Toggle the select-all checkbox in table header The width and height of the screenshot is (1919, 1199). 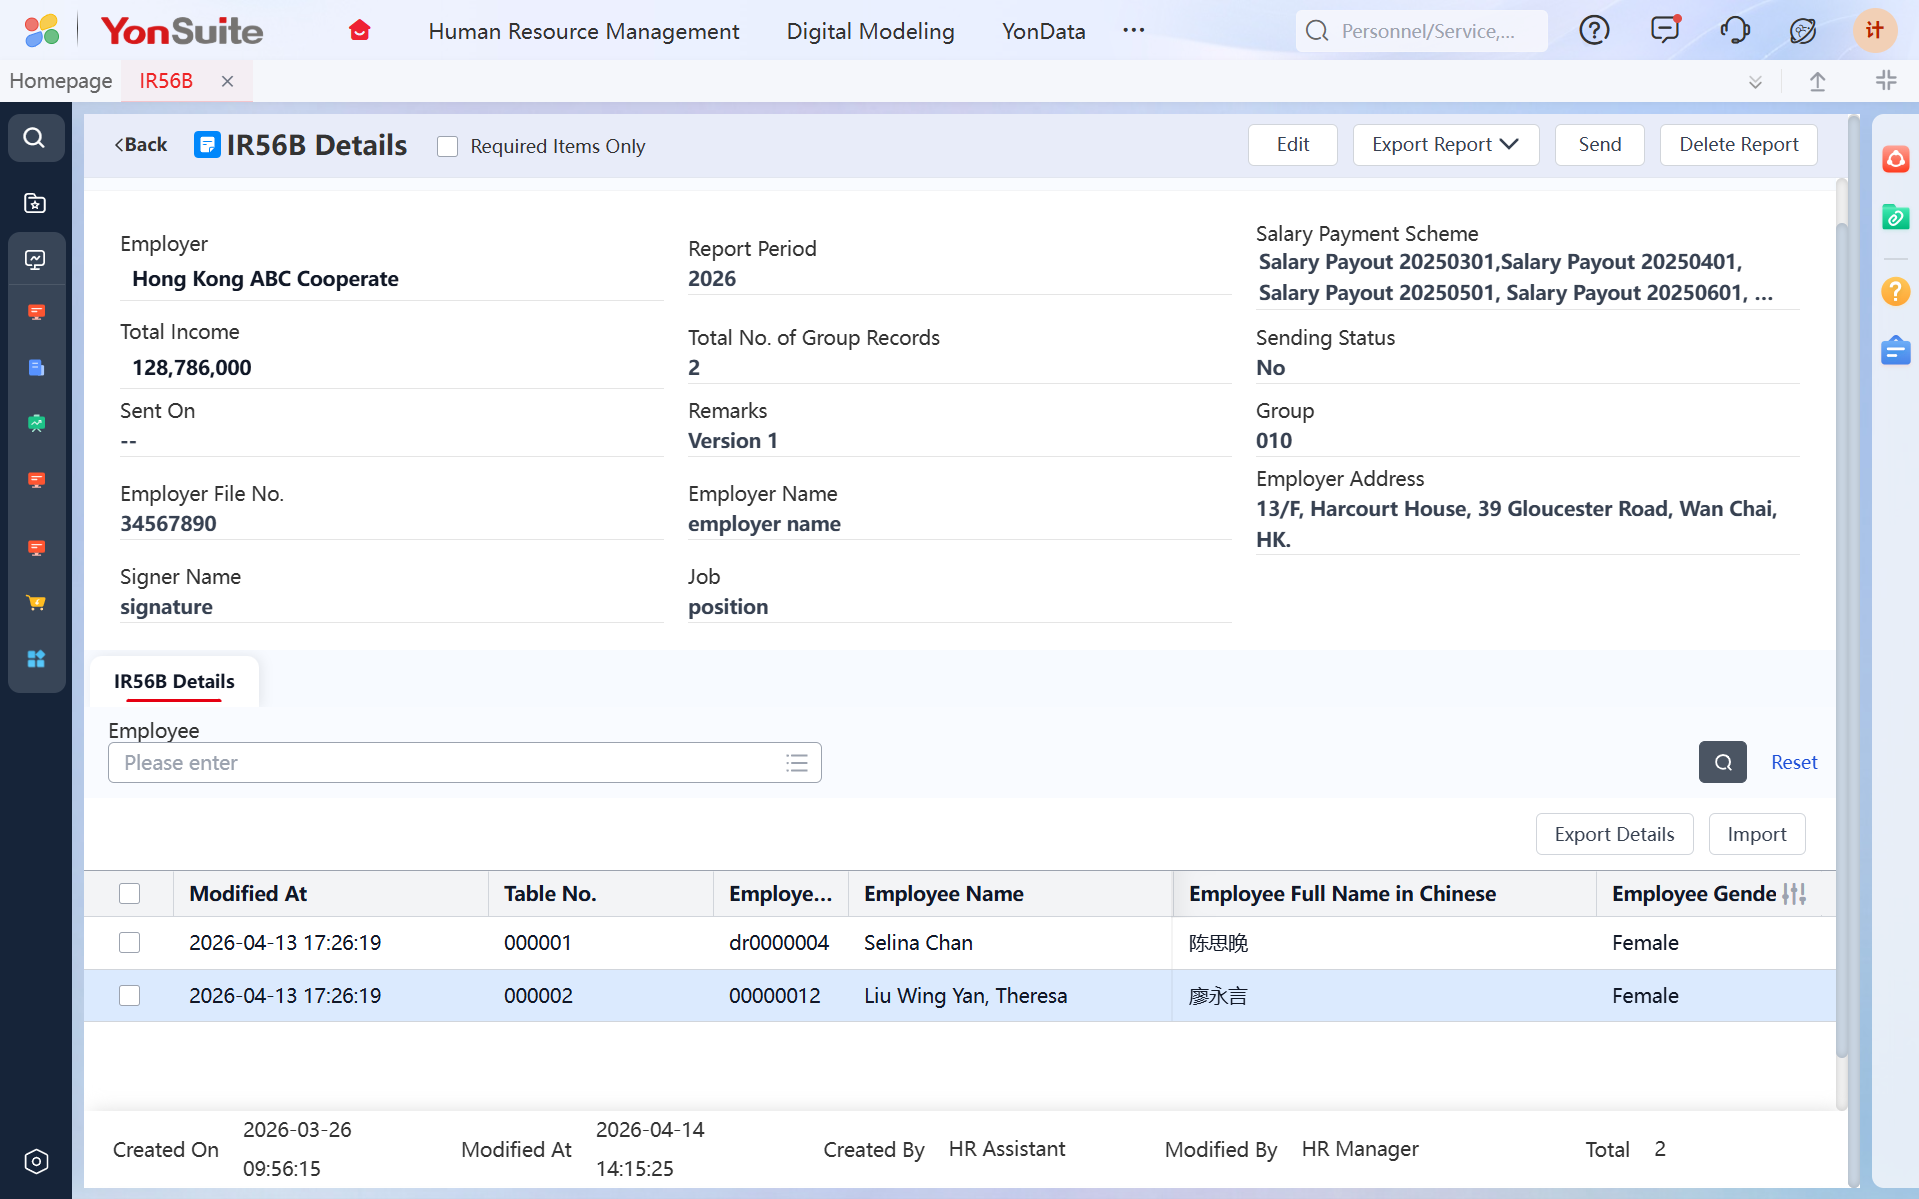(x=130, y=894)
